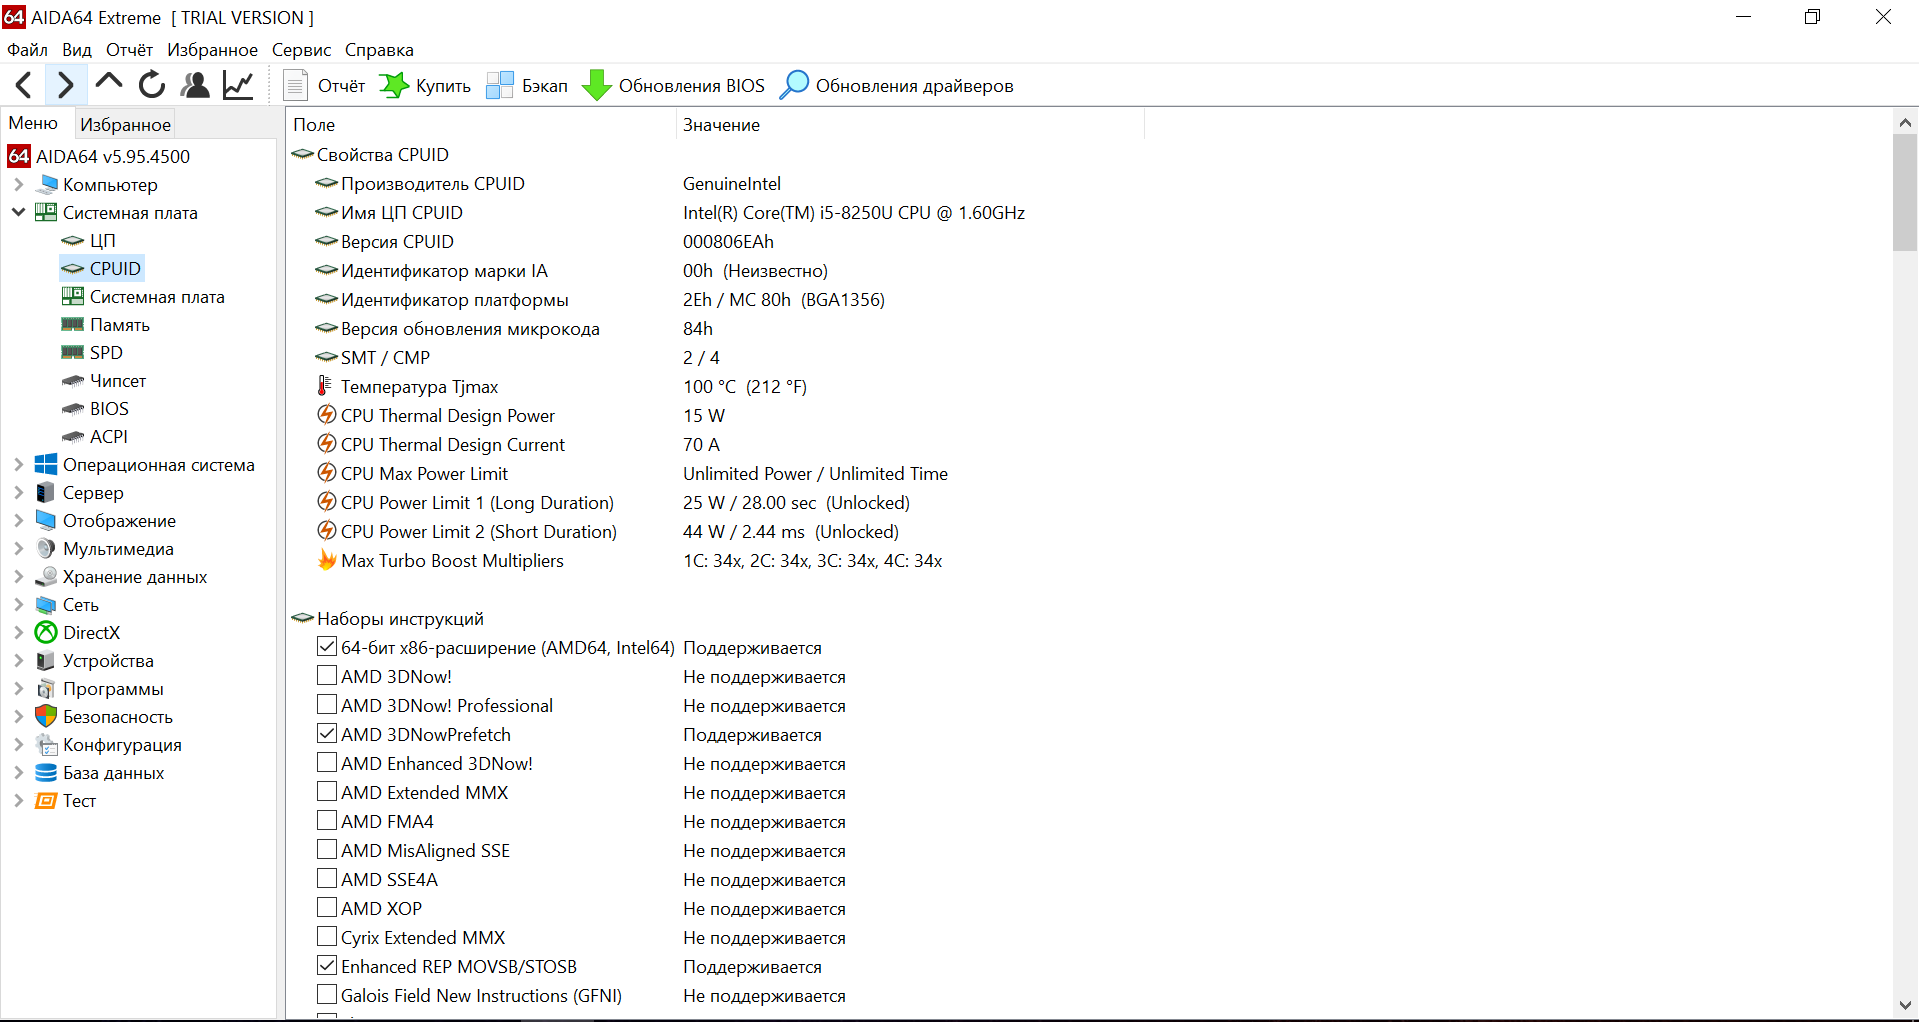1919x1022 pixels.
Task: Open the Память tree item
Action: [x=106, y=325]
